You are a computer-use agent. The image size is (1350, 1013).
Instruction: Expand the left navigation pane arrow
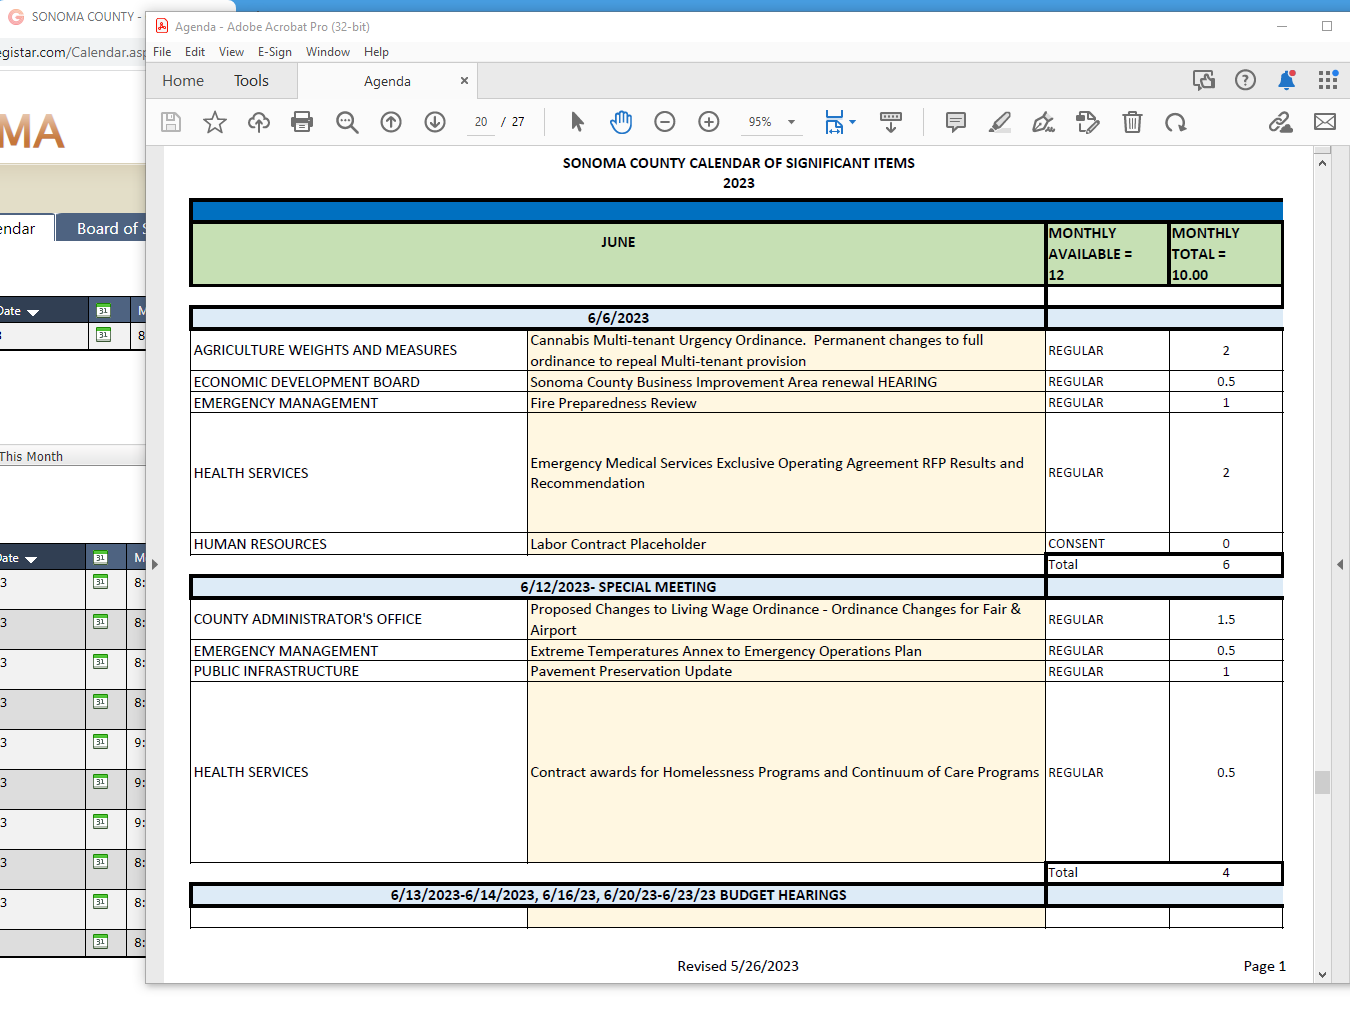click(155, 565)
